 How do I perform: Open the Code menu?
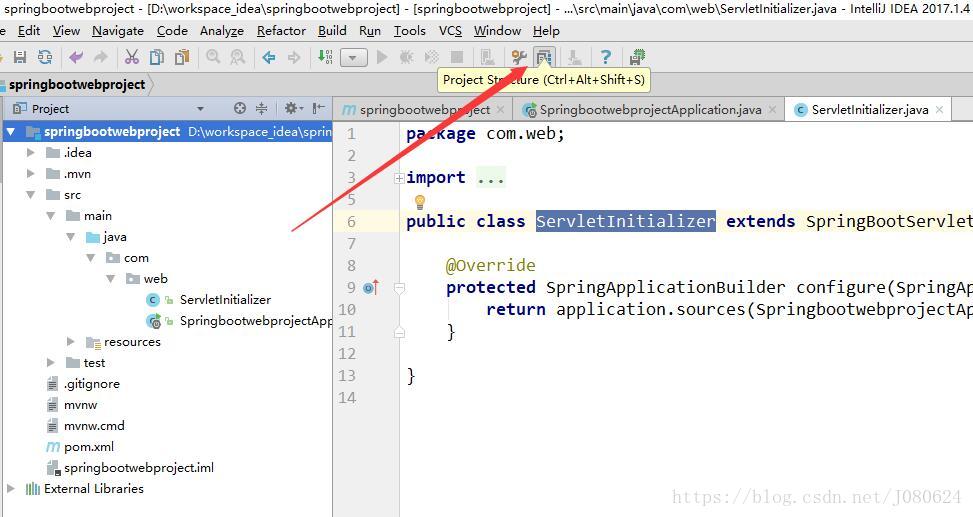click(172, 30)
